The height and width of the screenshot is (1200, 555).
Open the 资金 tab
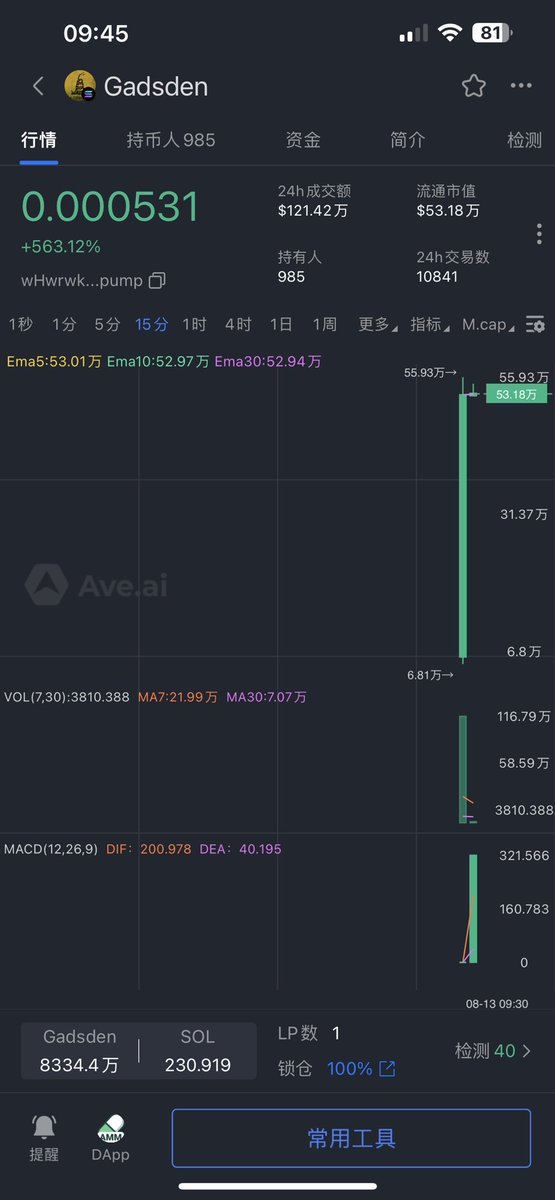[x=303, y=140]
